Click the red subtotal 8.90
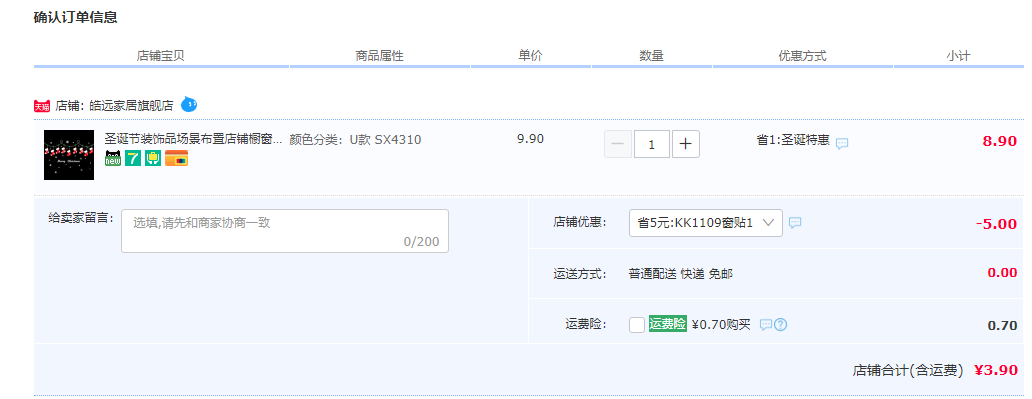Screen dimensions: 1032x399 click(x=1000, y=141)
